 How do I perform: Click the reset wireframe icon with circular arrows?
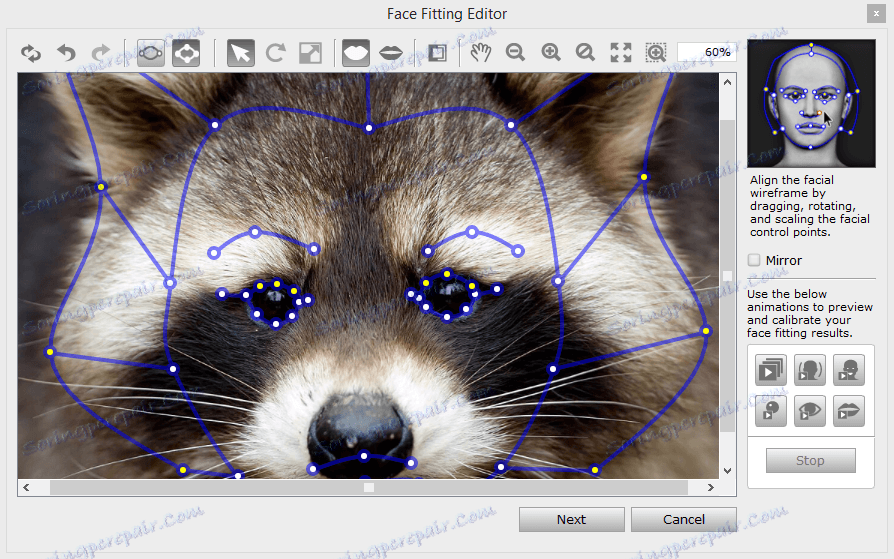point(31,53)
